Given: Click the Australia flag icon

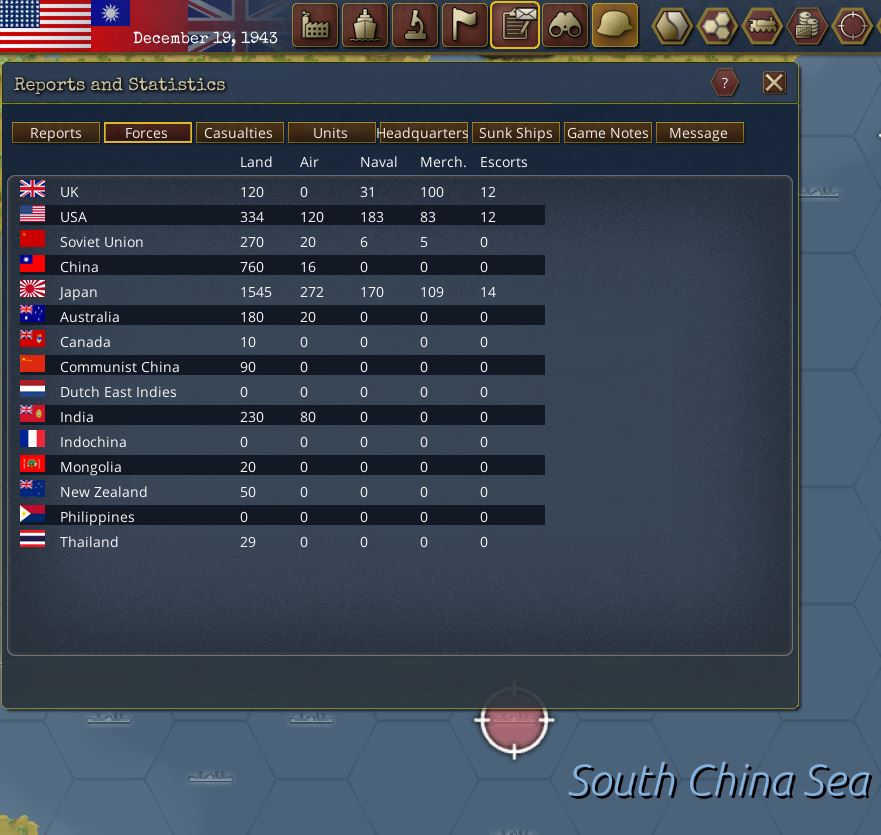Looking at the screenshot, I should pos(33,314).
